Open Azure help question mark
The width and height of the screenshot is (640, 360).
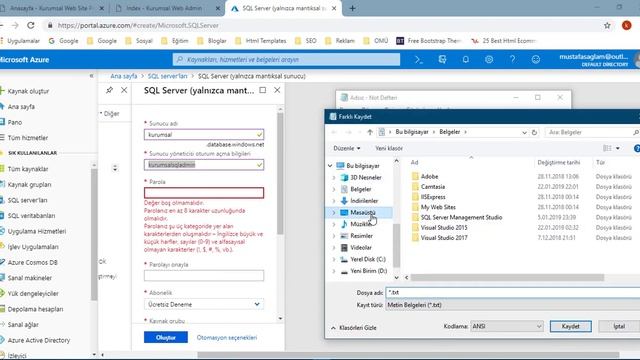click(x=512, y=60)
